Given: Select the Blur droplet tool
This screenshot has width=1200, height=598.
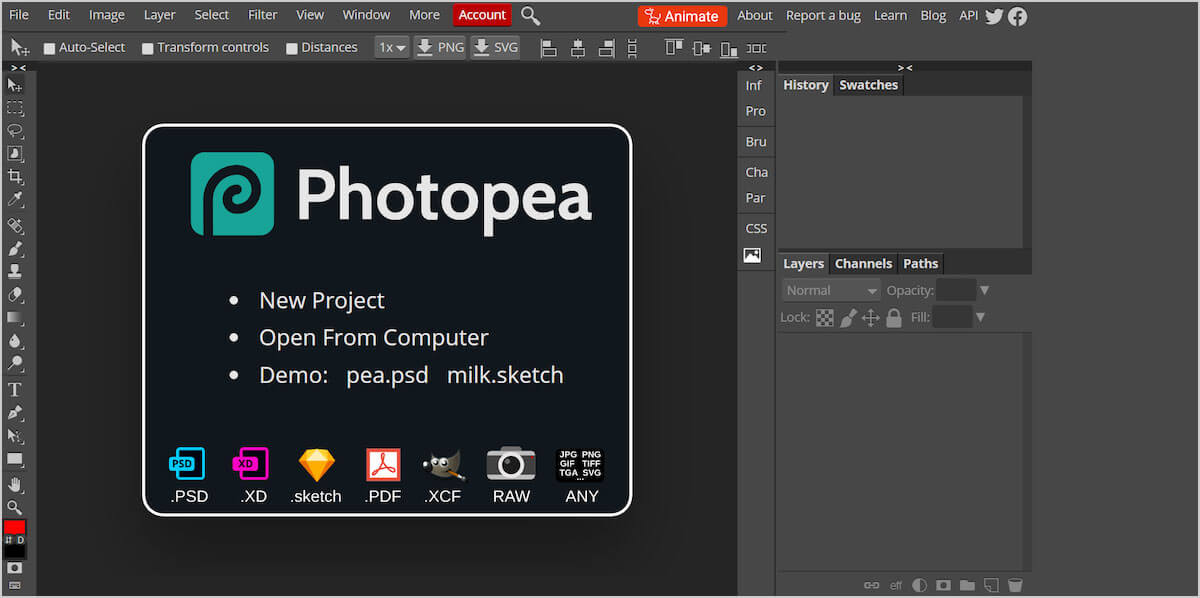Looking at the screenshot, I should pyautogui.click(x=15, y=341).
